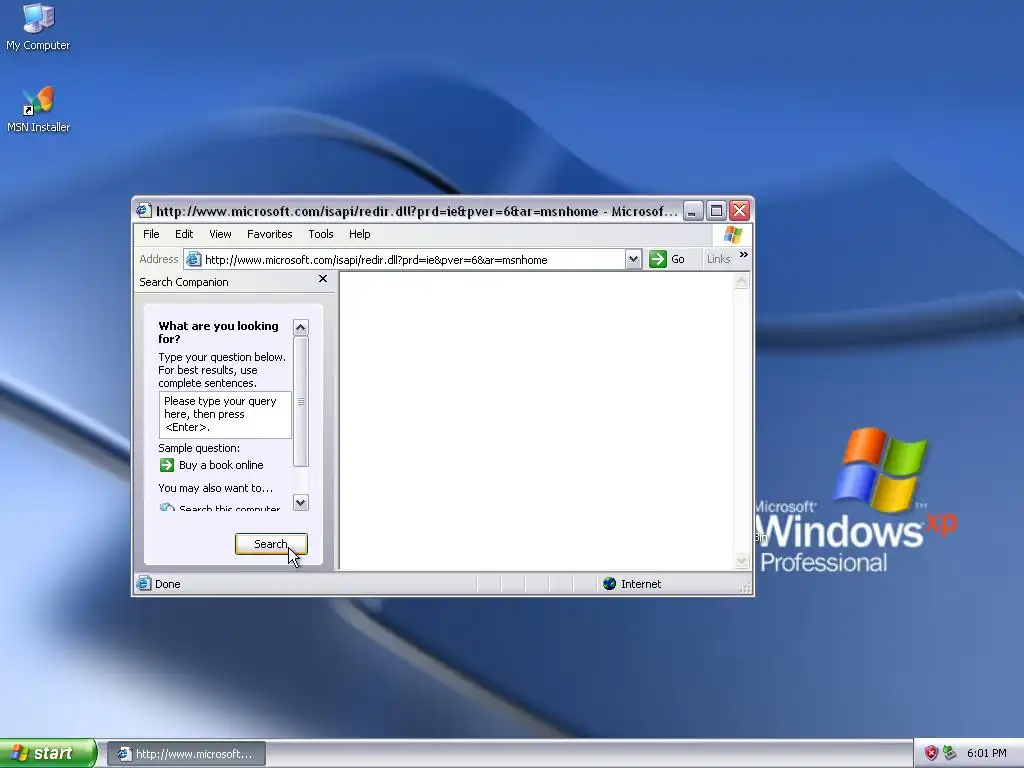Viewport: 1024px width, 768px height.
Task: Click in the search query text box
Action: coord(225,415)
